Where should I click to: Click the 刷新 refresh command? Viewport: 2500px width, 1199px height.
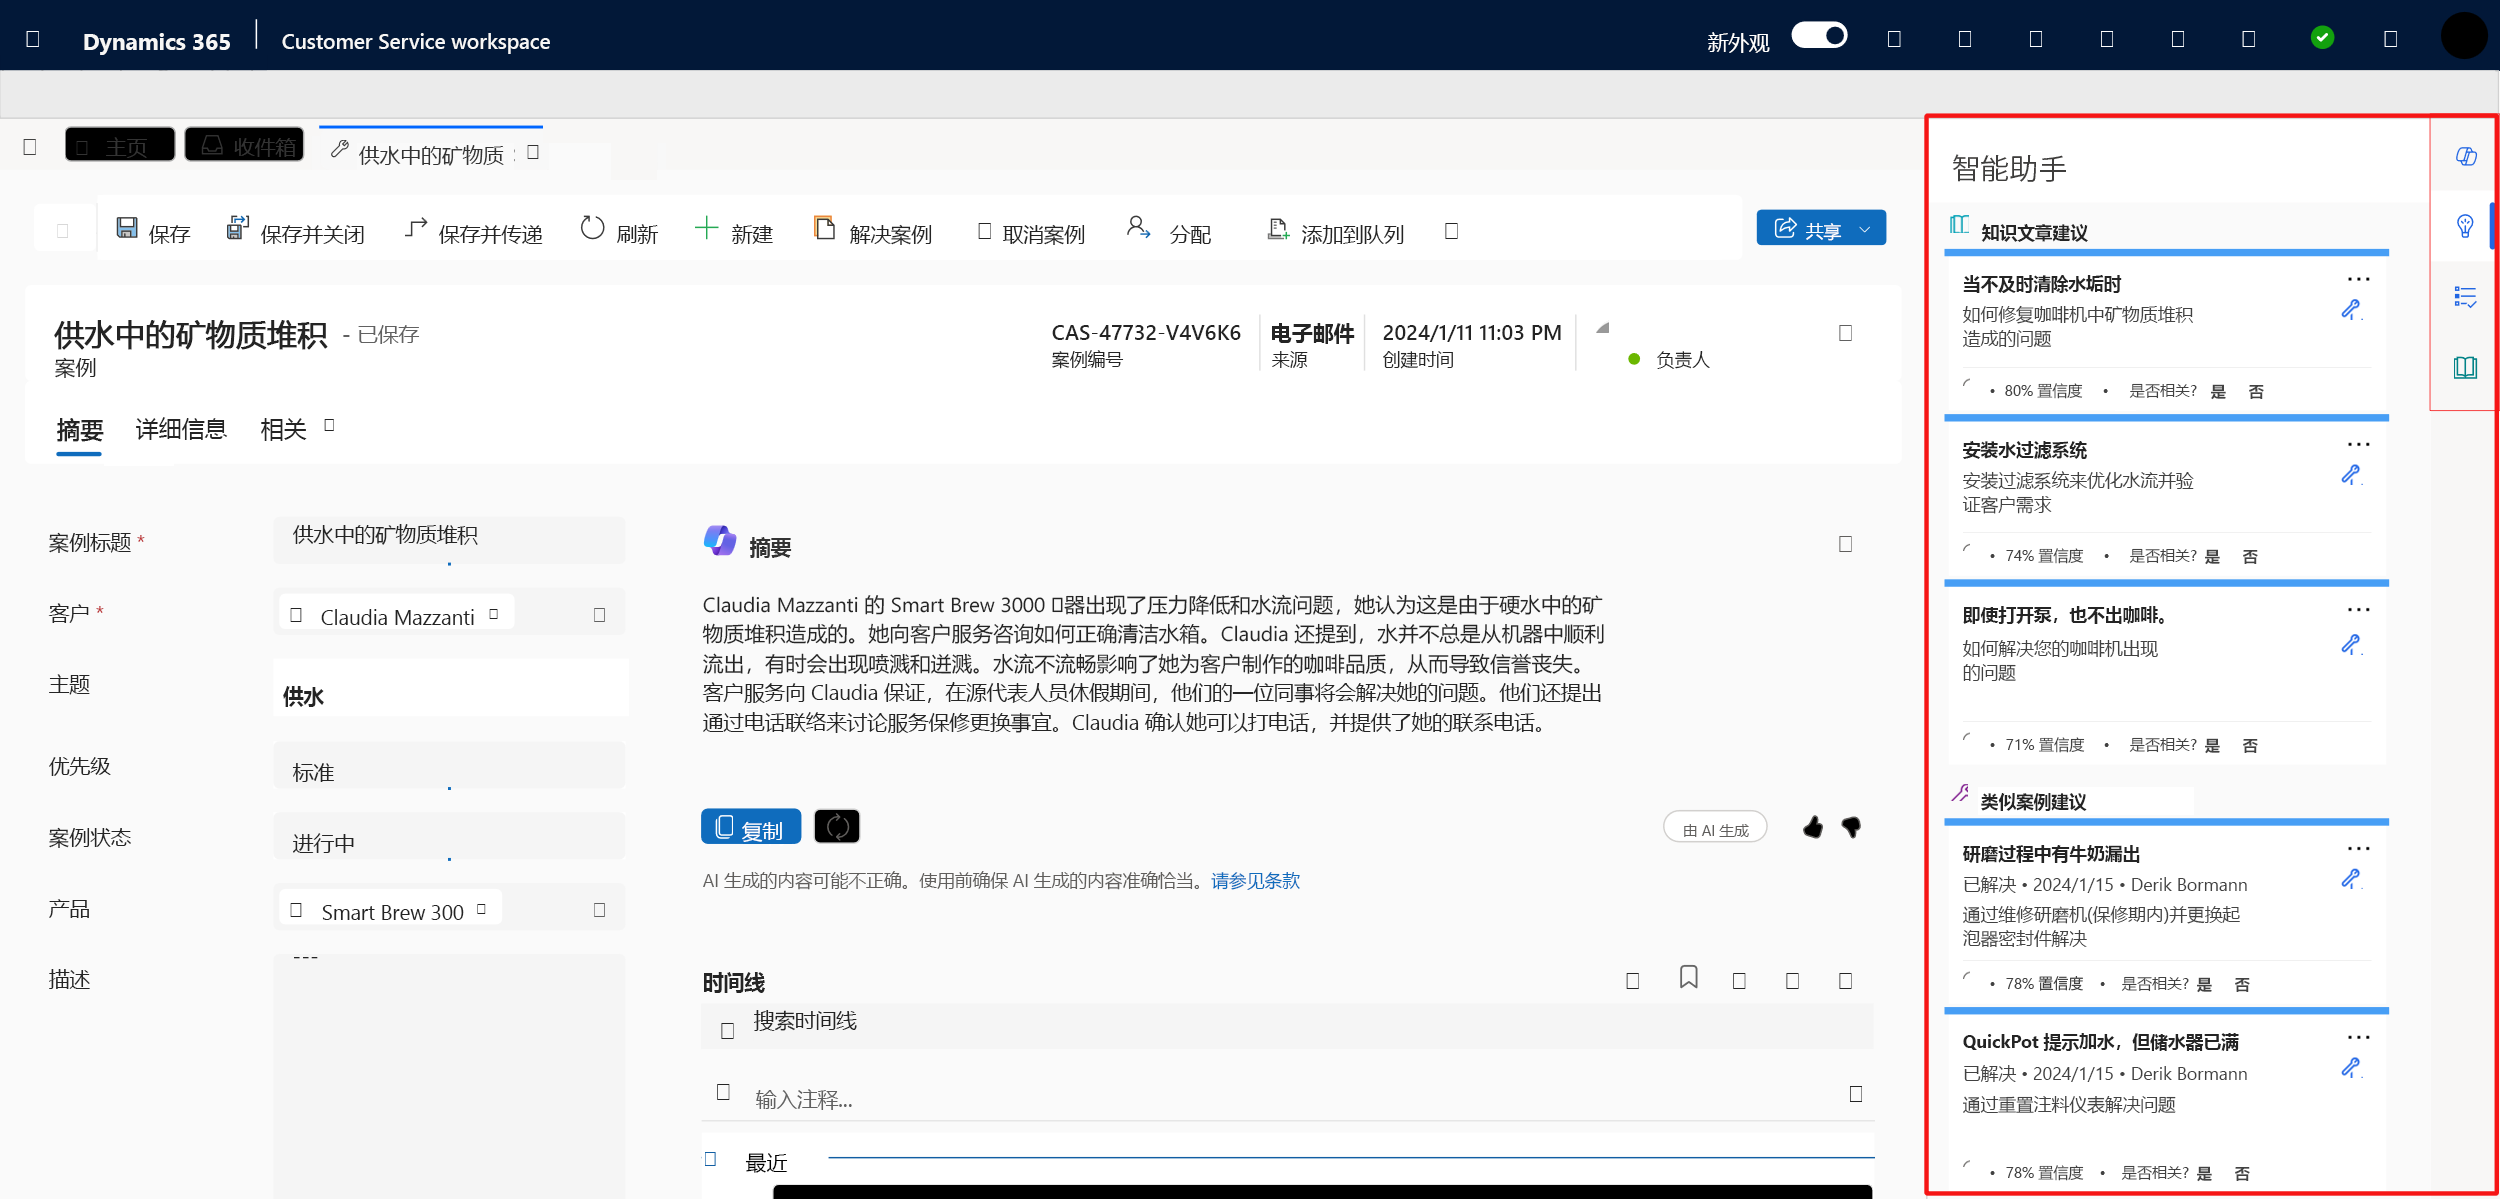pyautogui.click(x=620, y=232)
